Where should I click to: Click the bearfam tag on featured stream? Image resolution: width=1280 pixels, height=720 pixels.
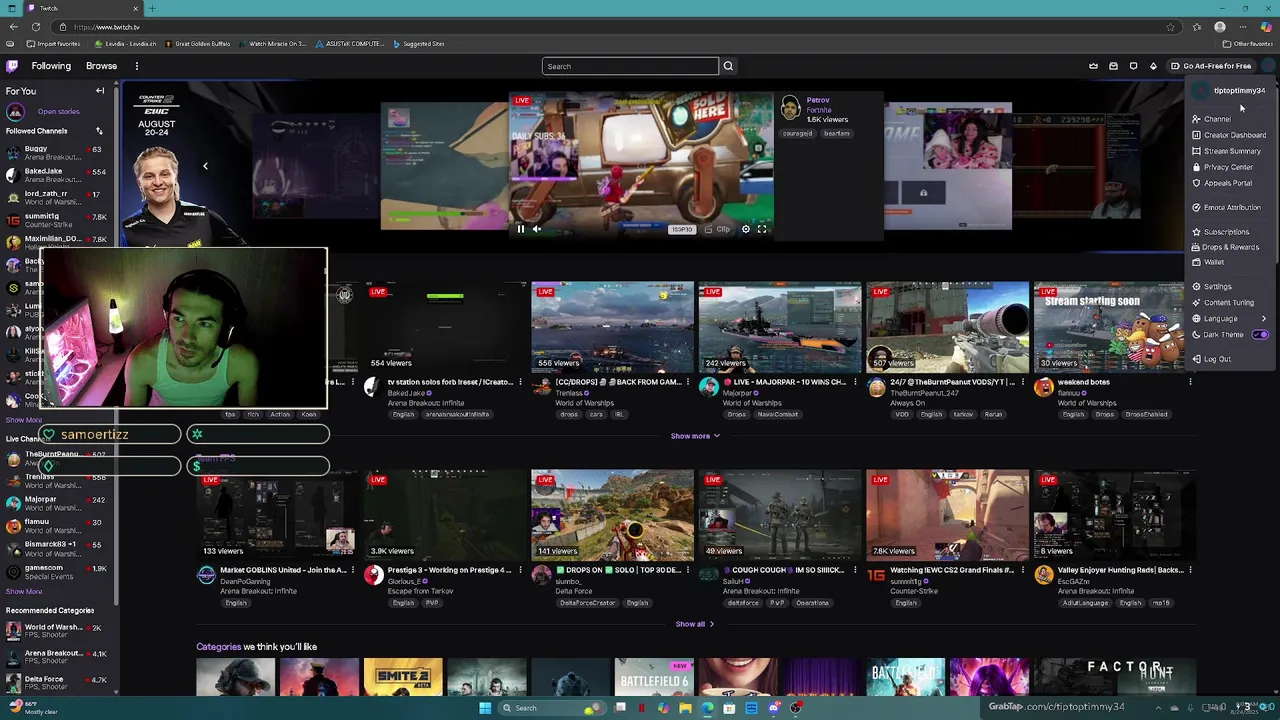[x=837, y=133]
